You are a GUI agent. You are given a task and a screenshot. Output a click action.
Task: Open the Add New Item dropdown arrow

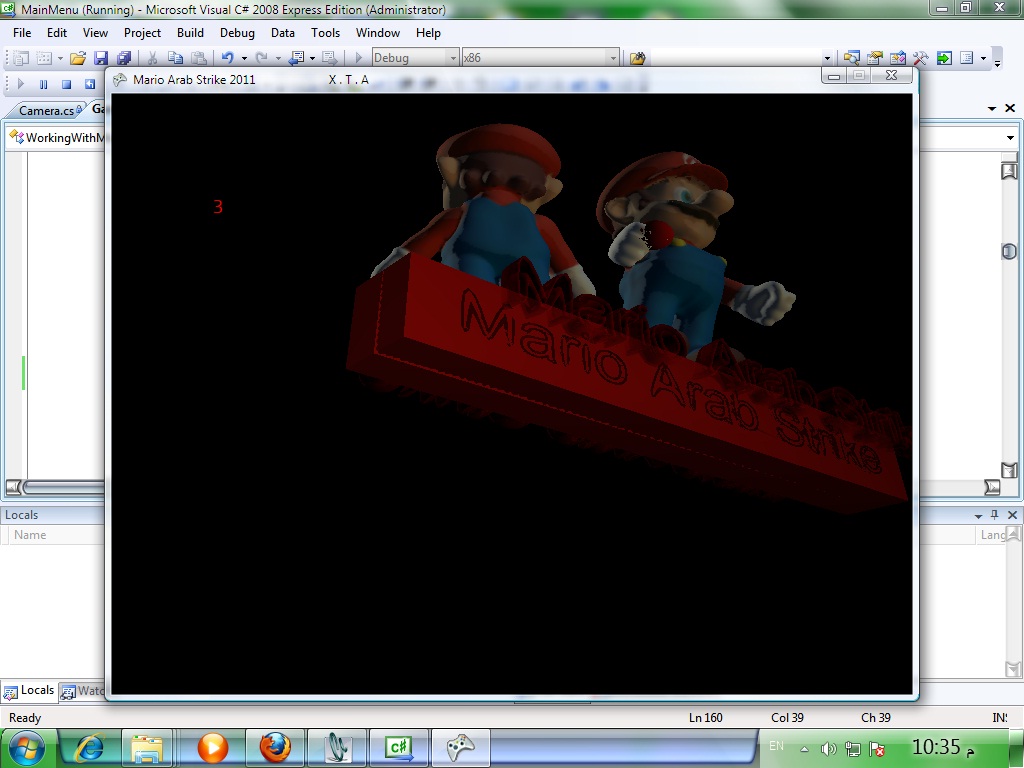pyautogui.click(x=60, y=58)
